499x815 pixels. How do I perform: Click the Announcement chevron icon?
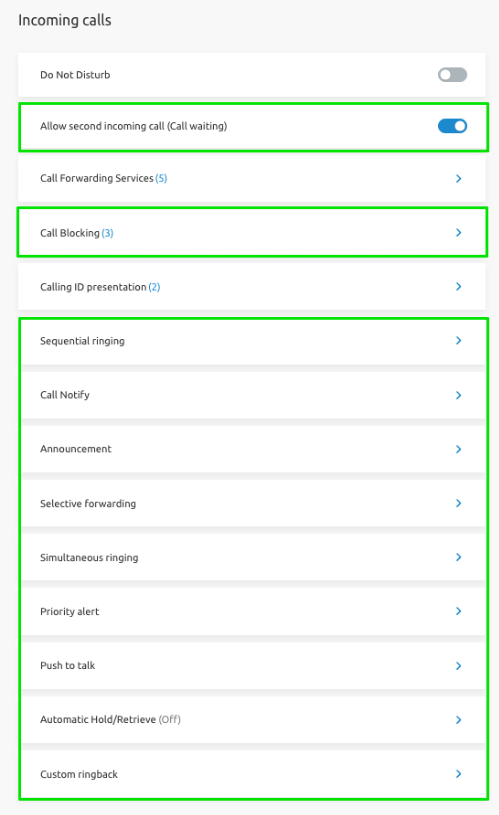pyautogui.click(x=458, y=449)
